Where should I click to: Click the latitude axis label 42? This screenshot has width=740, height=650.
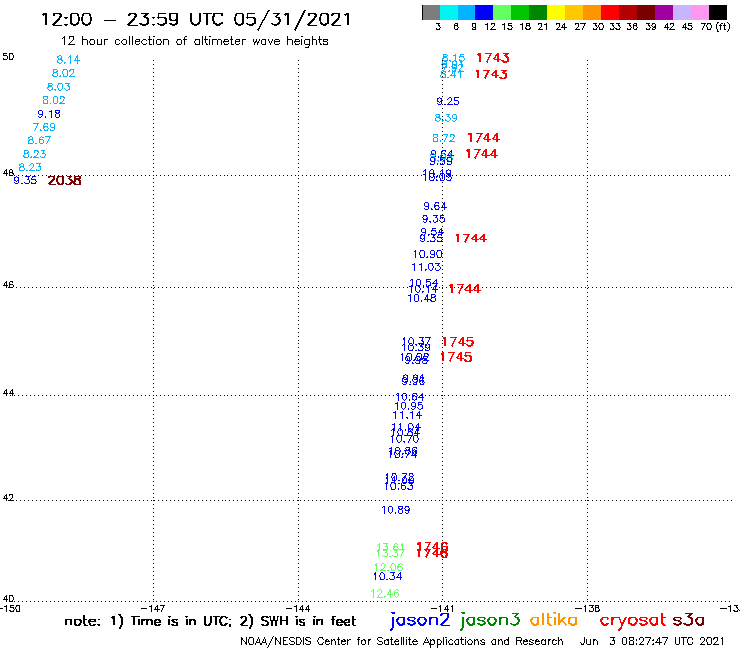click(8, 498)
